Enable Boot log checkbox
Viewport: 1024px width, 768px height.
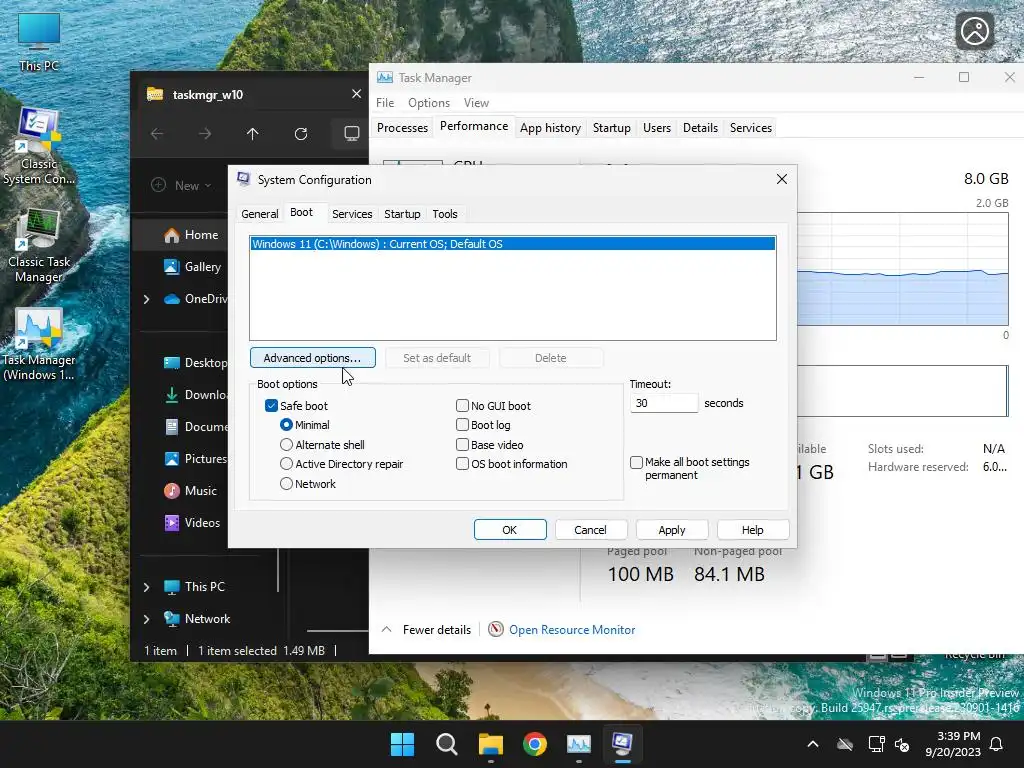tap(462, 425)
